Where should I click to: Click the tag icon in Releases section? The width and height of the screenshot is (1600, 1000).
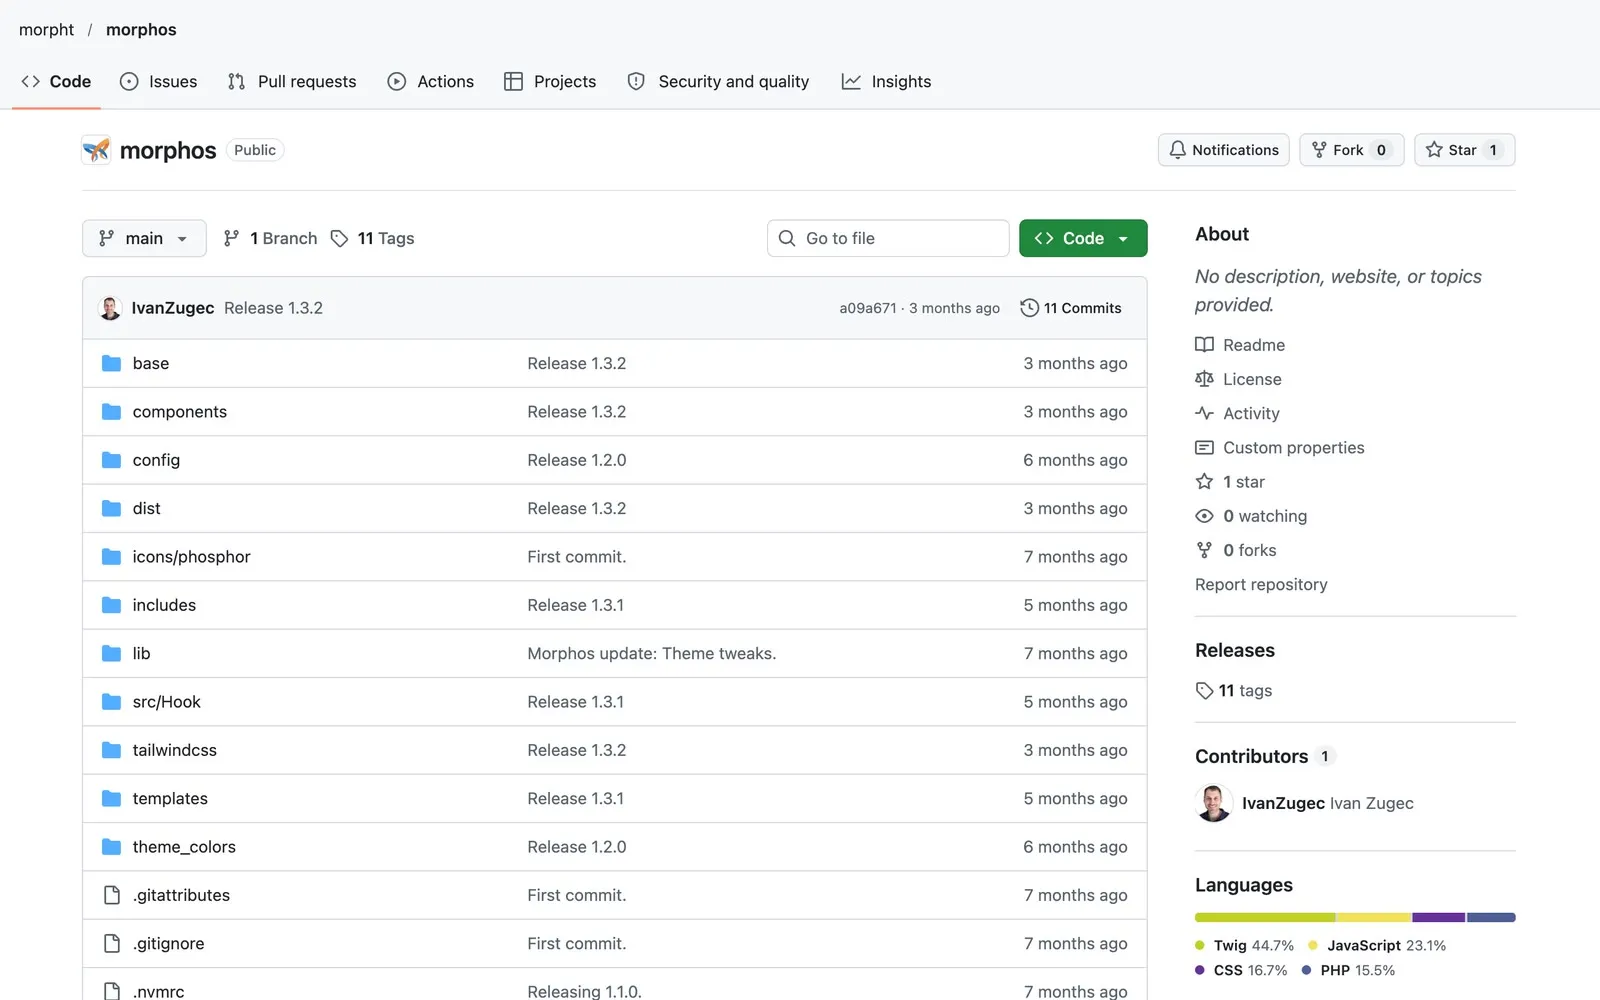1204,691
